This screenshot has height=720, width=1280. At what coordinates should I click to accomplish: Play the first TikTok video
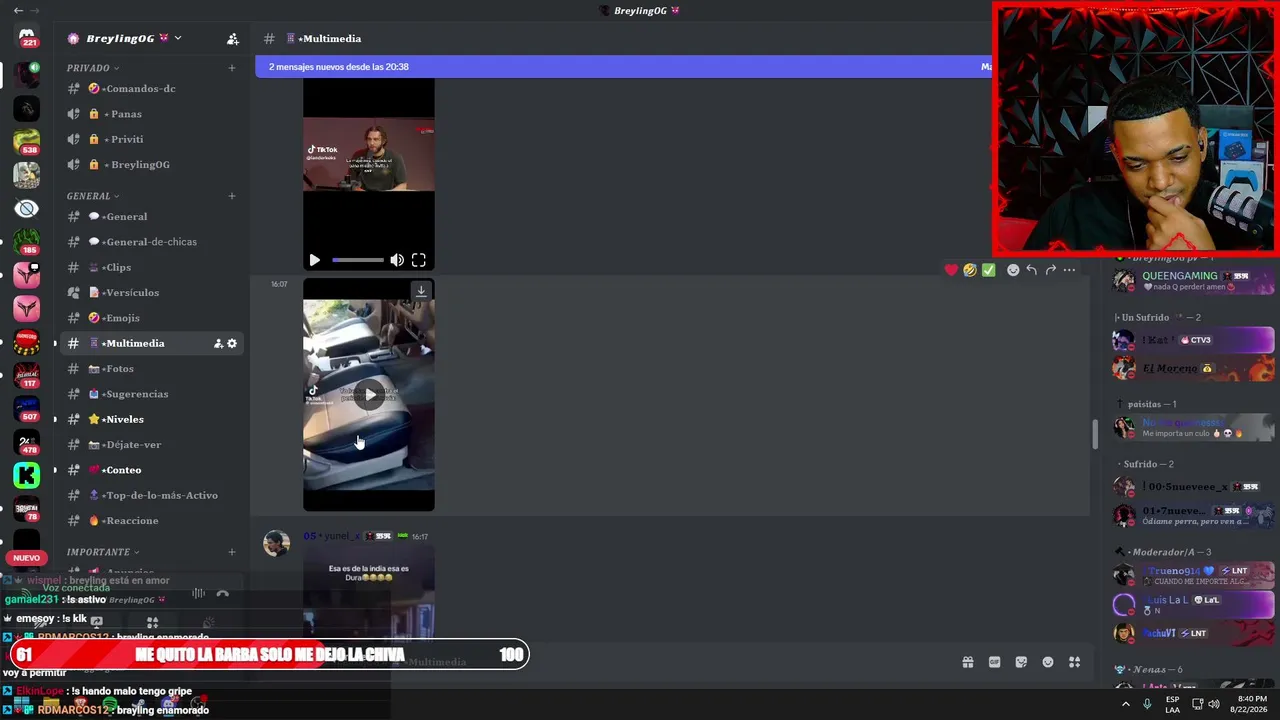315,260
